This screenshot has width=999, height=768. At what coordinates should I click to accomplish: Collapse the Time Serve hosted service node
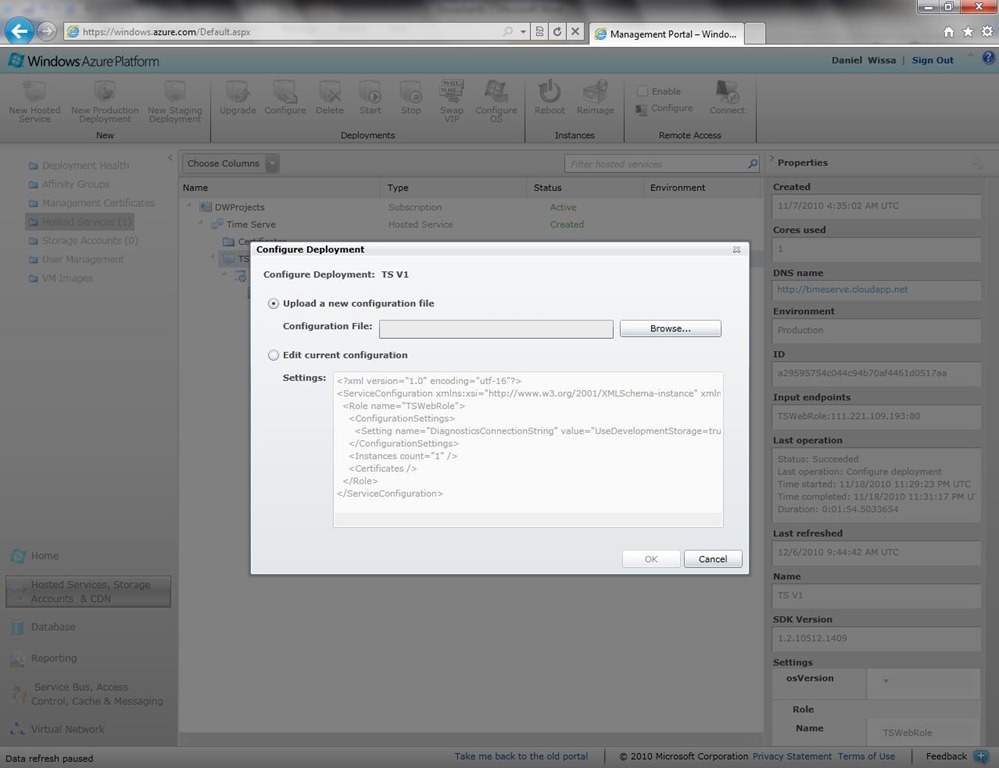click(x=201, y=225)
